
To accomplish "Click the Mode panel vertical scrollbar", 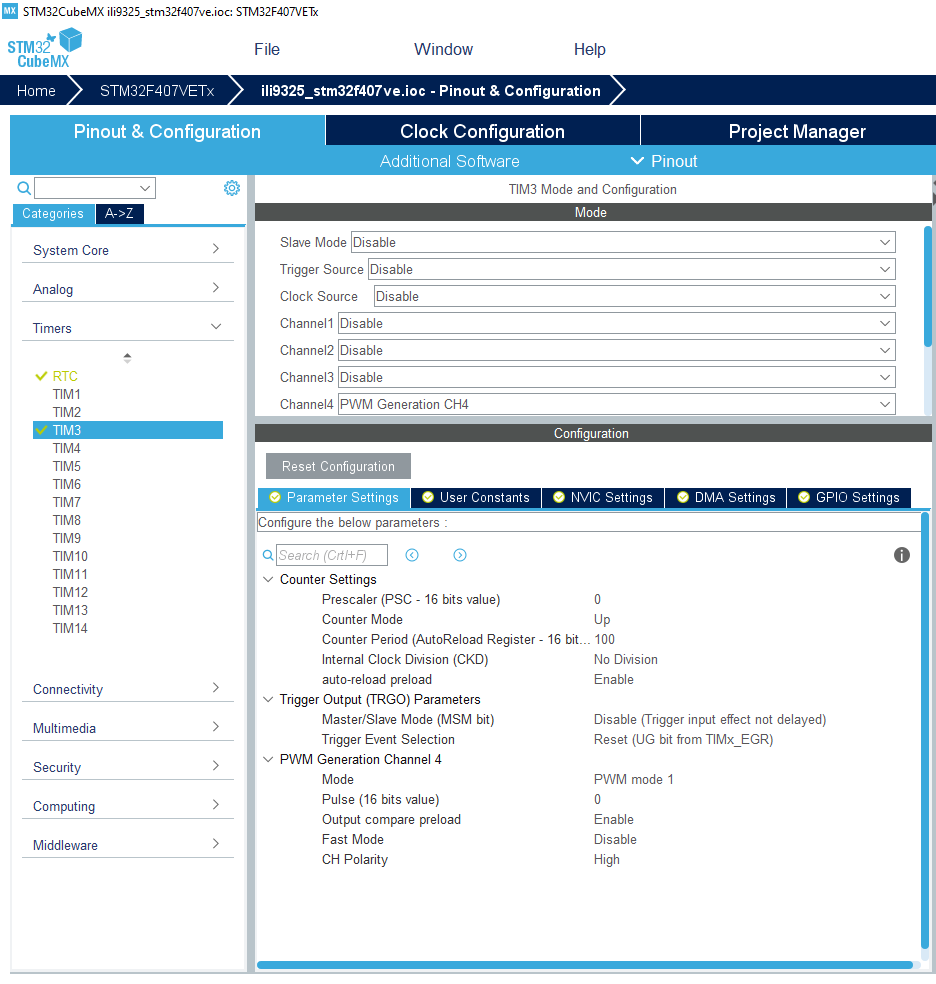I will pyautogui.click(x=928, y=286).
